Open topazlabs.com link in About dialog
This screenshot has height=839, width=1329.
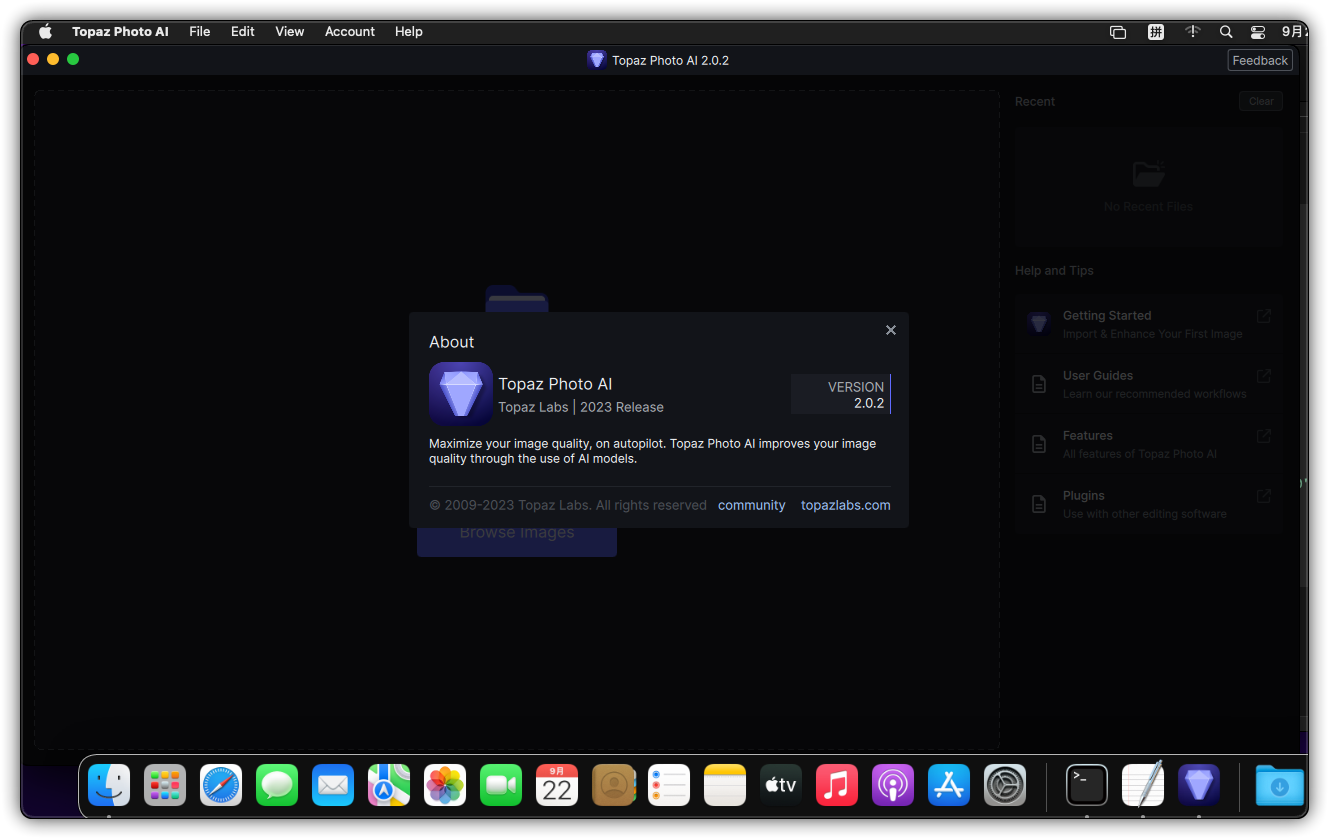click(846, 505)
